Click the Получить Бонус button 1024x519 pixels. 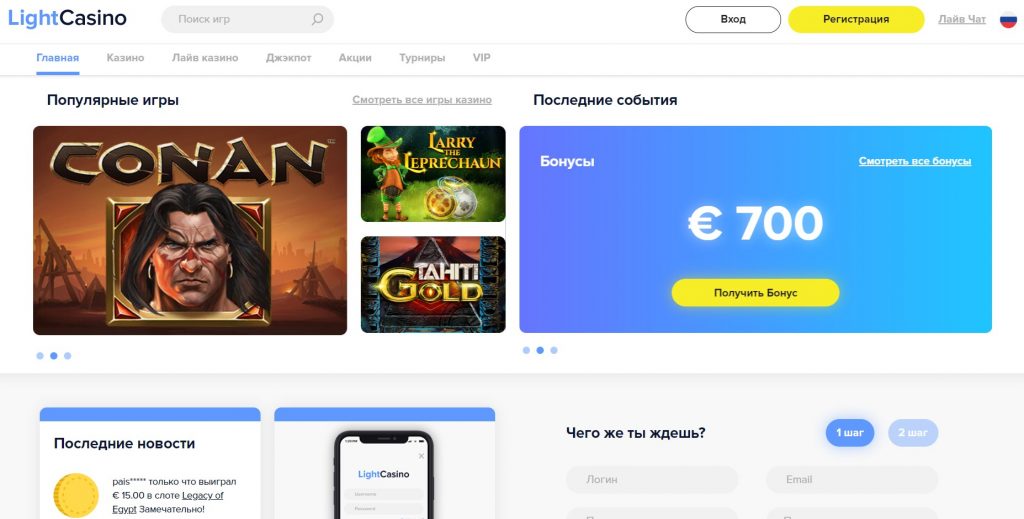coord(756,293)
